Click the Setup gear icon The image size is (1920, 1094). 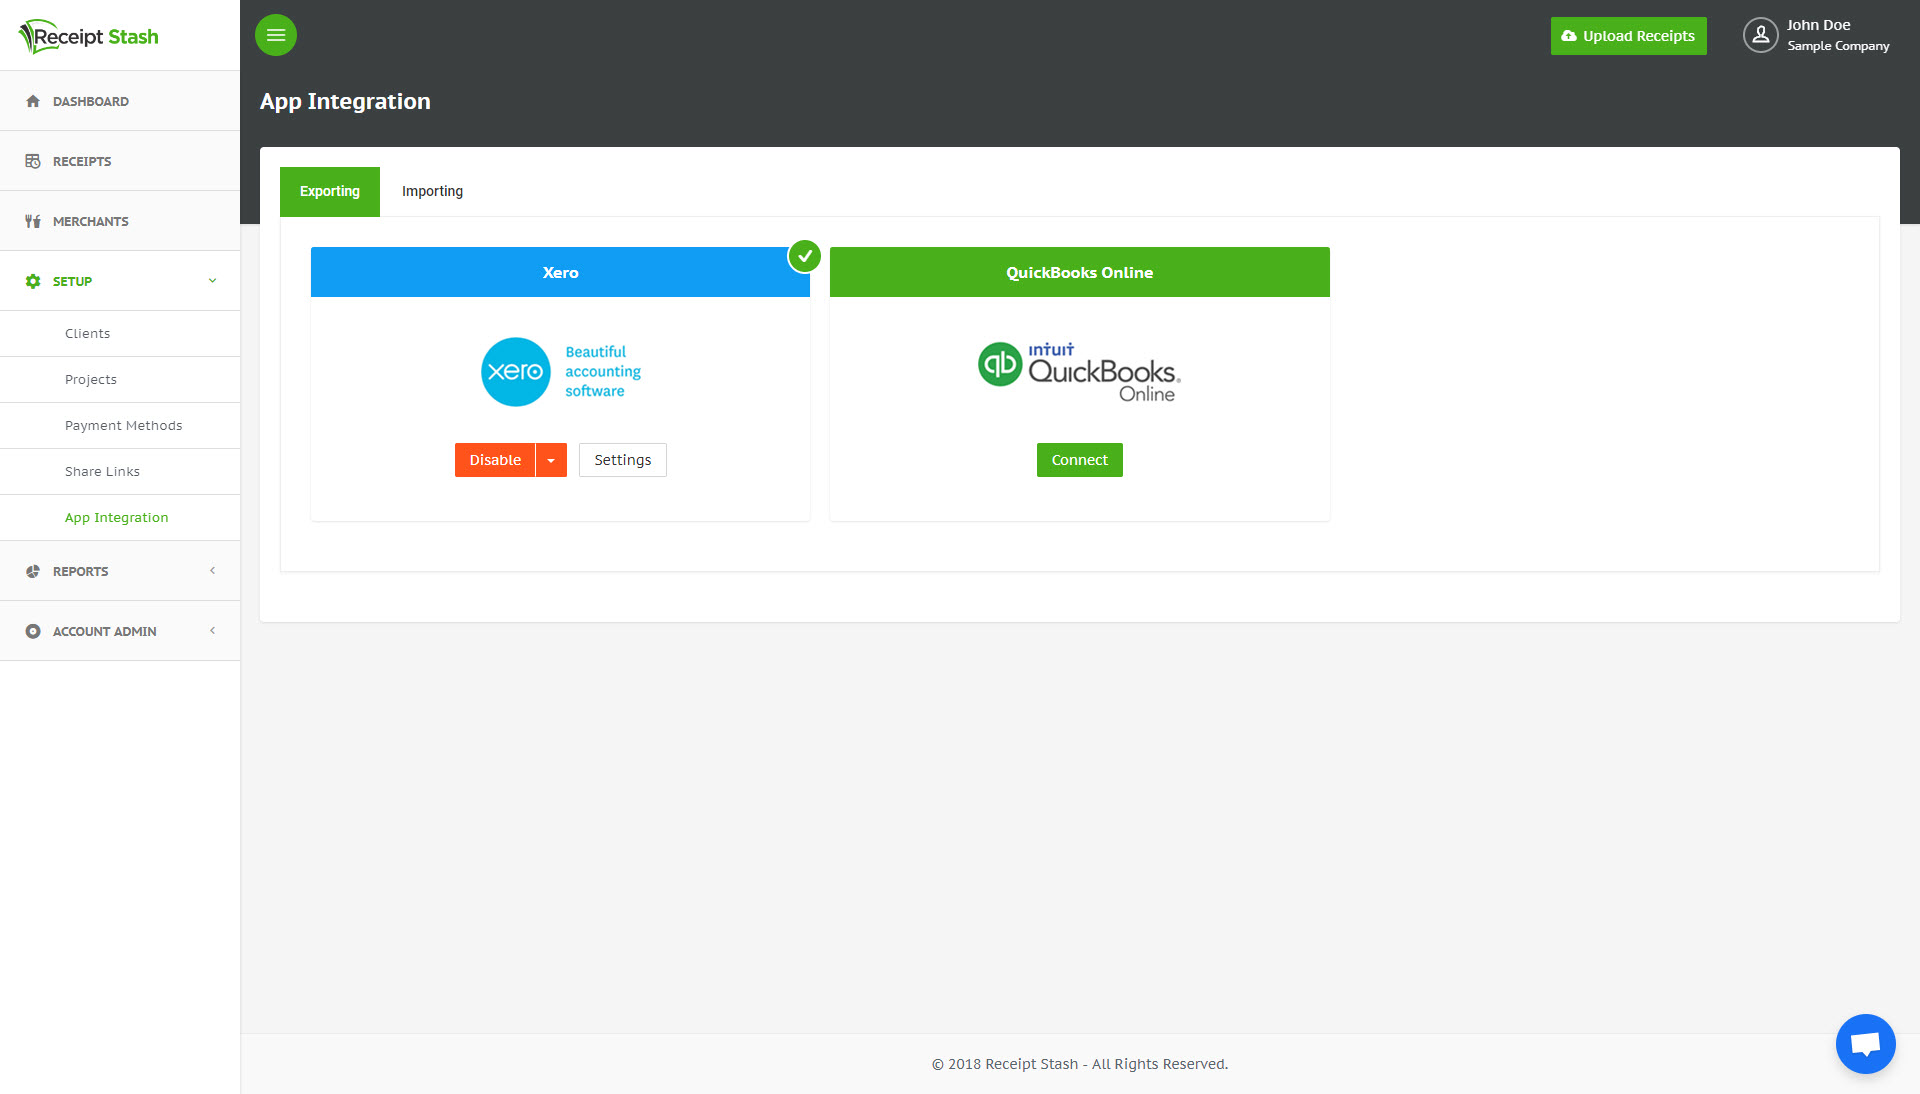(x=33, y=281)
